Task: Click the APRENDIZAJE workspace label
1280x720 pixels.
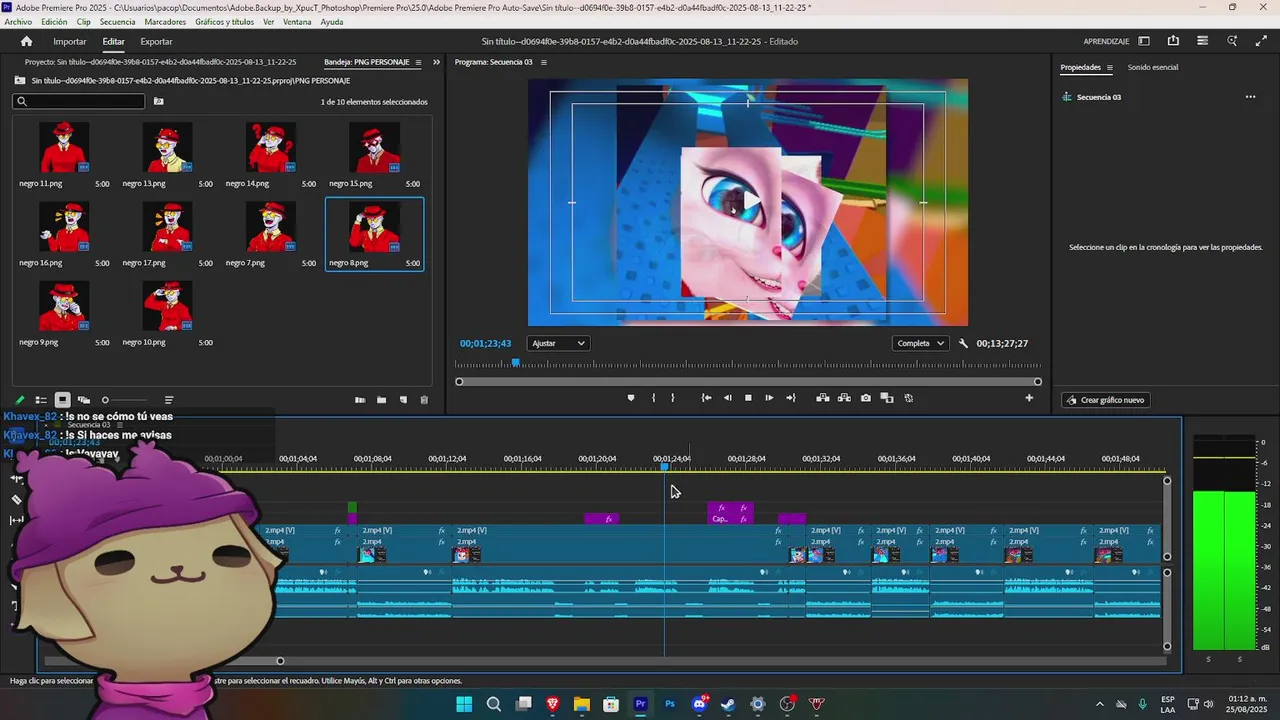Action: (x=1106, y=41)
